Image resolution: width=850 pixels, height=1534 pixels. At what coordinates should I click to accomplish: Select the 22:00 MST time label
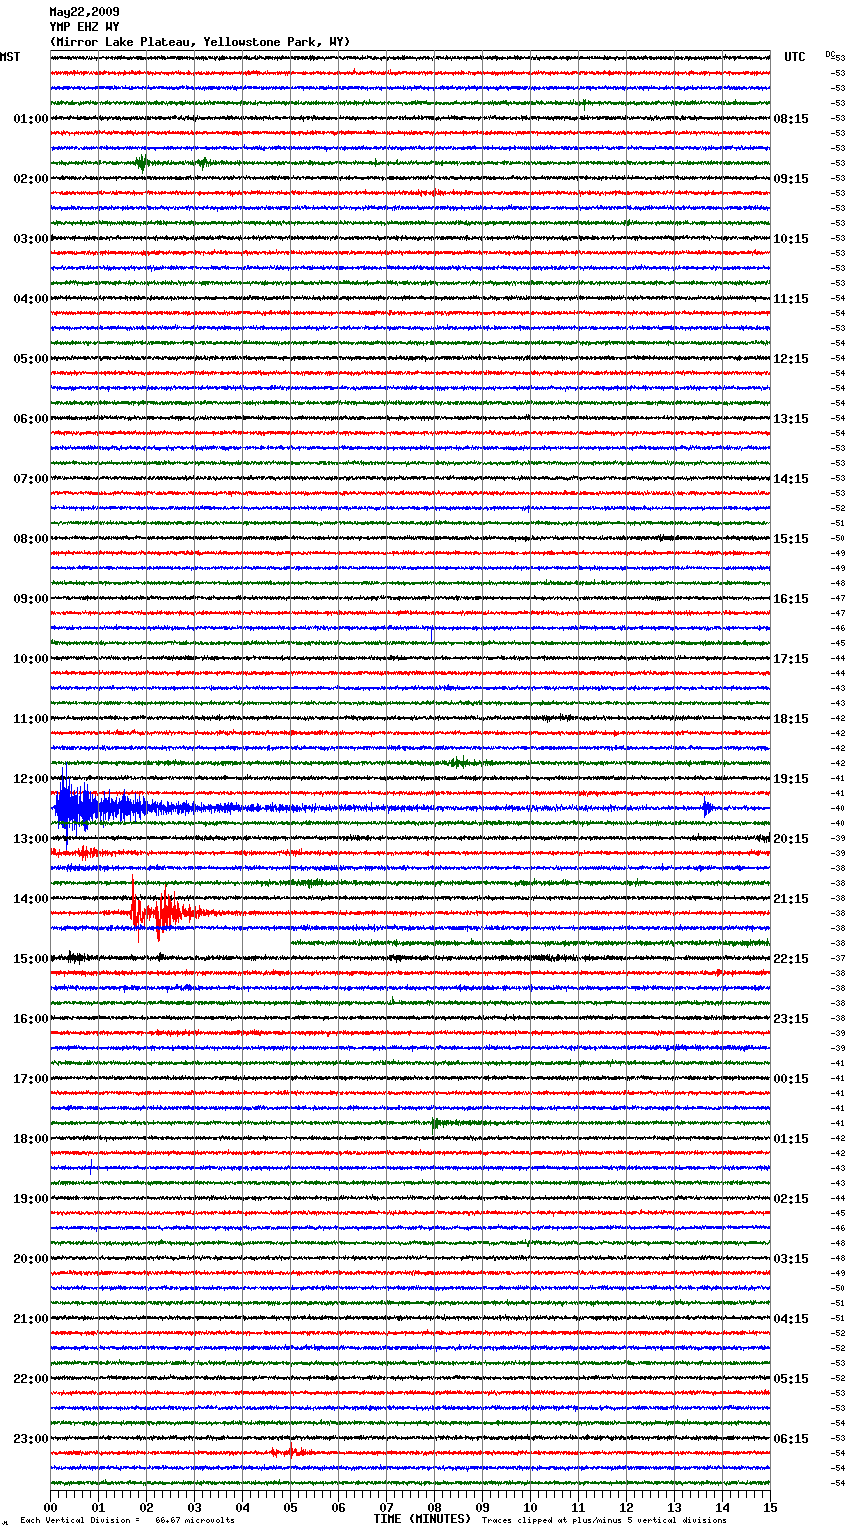[30, 1379]
